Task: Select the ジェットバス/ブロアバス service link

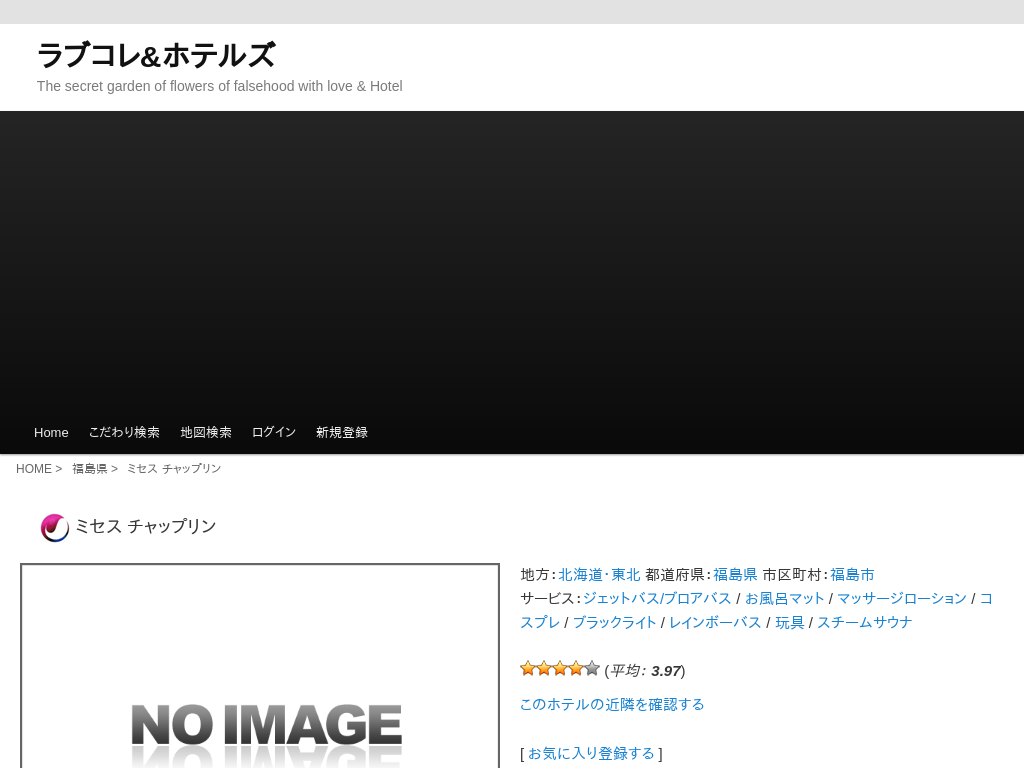Action: pos(657,598)
